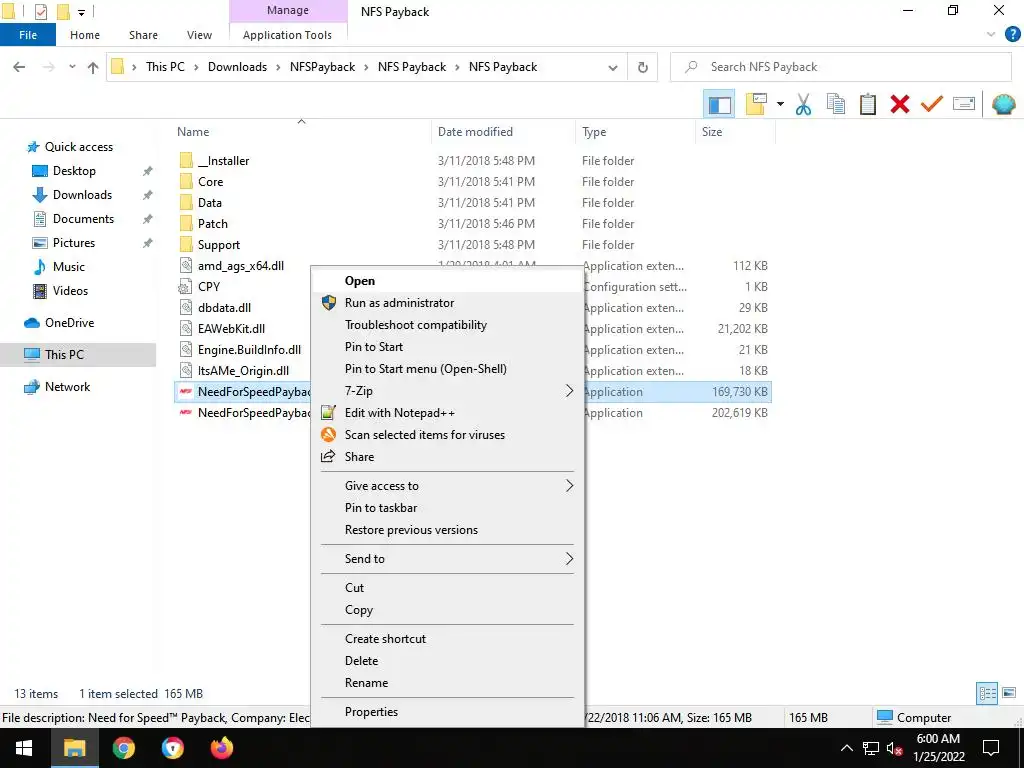1024x768 pixels.
Task: Choose Scan selected items for viruses
Action: pyautogui.click(x=448, y=435)
